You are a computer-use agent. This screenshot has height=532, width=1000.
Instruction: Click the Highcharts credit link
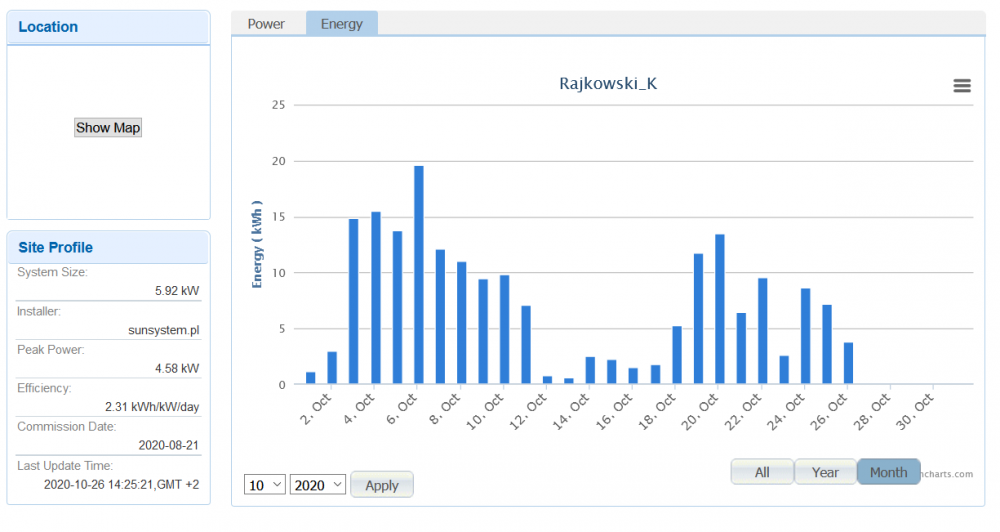coord(946,474)
